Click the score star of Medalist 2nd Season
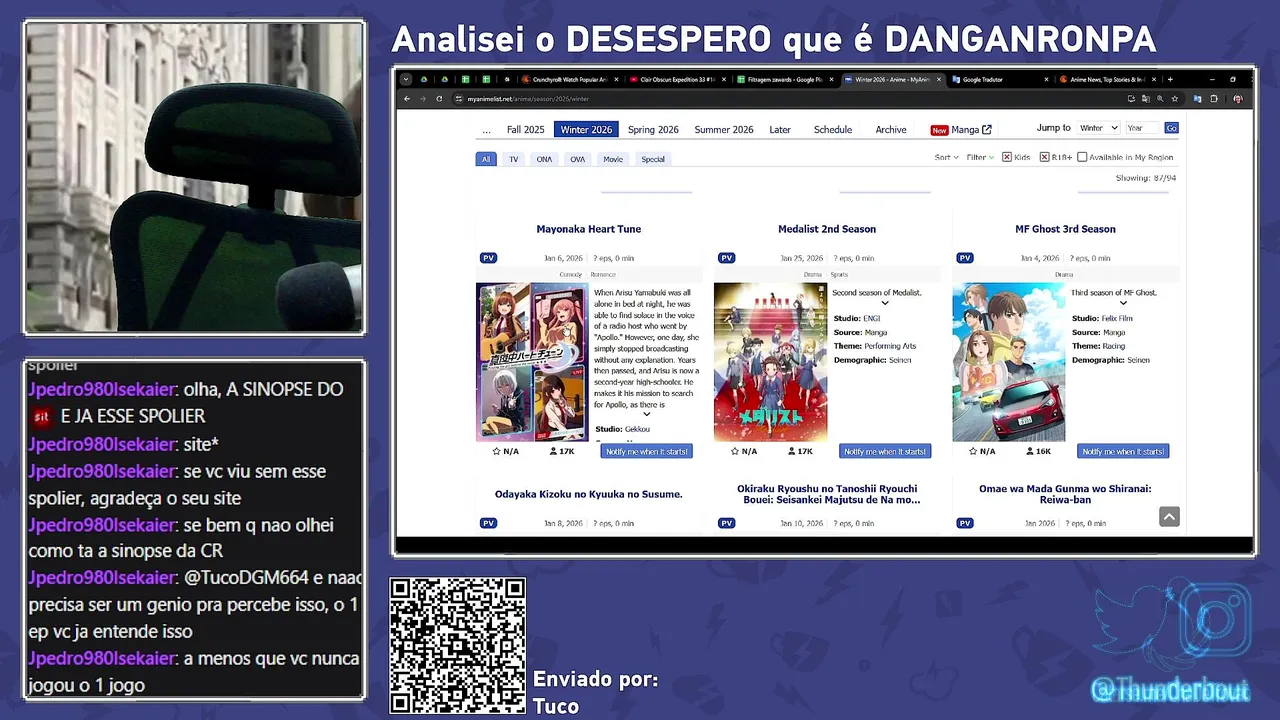Image resolution: width=1280 pixels, height=720 pixels. point(734,451)
